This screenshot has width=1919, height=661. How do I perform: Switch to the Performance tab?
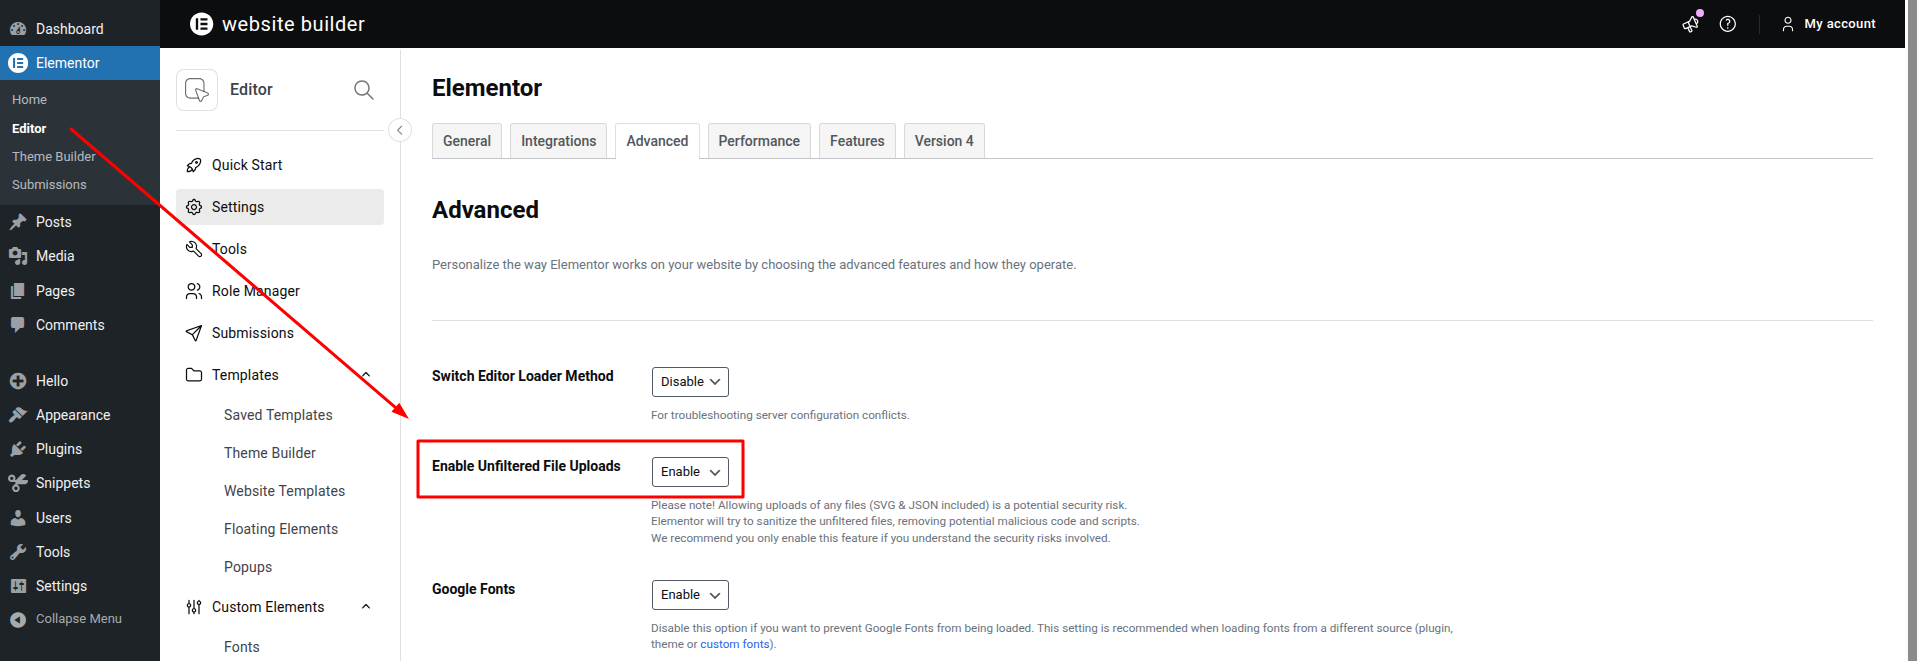point(759,141)
